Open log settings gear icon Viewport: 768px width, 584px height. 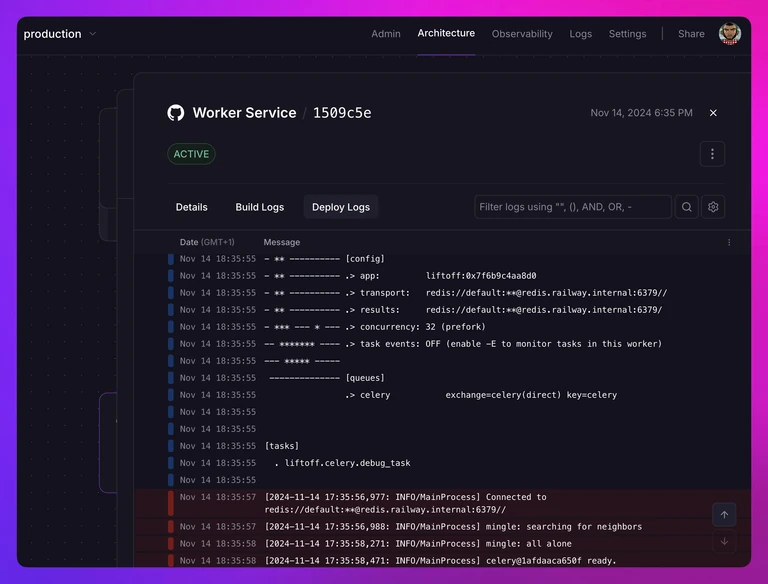click(x=713, y=207)
